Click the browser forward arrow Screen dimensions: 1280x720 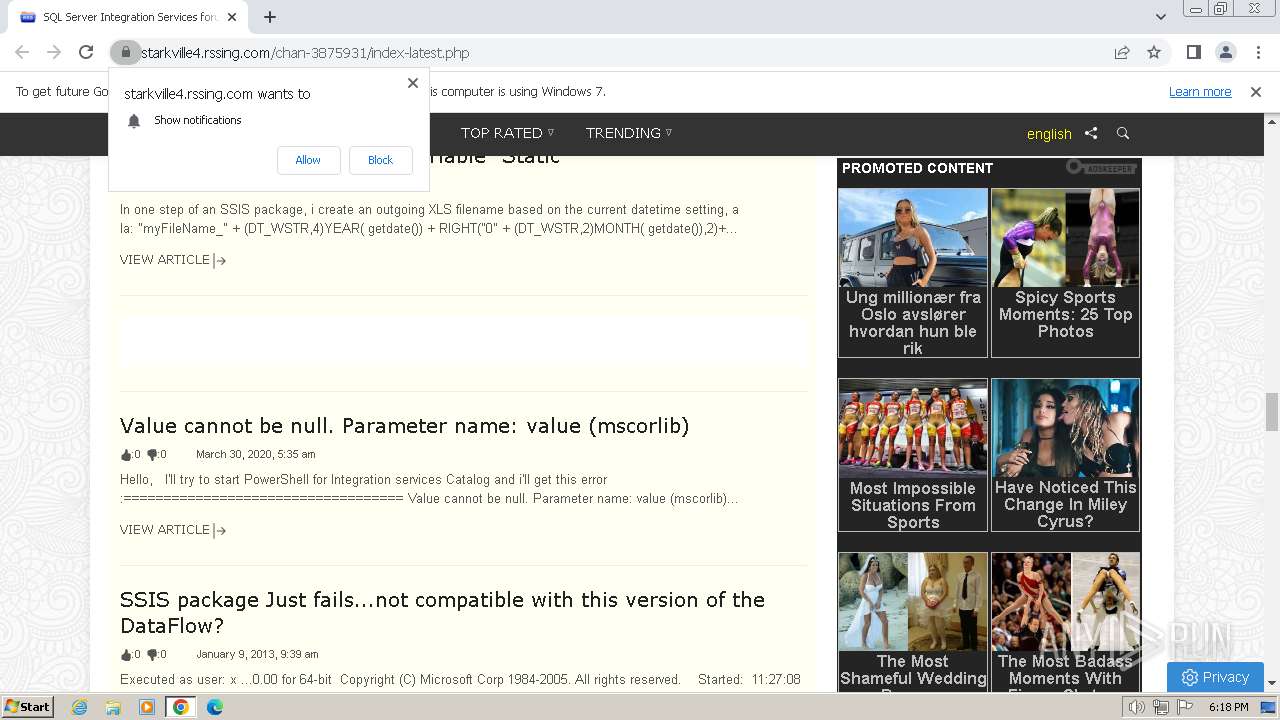coord(54,52)
